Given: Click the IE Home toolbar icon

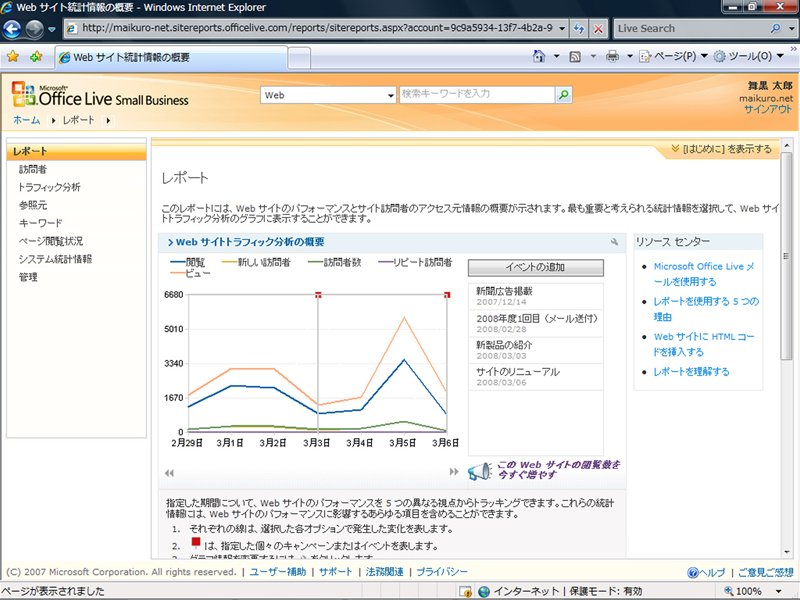Looking at the screenshot, I should click(538, 56).
